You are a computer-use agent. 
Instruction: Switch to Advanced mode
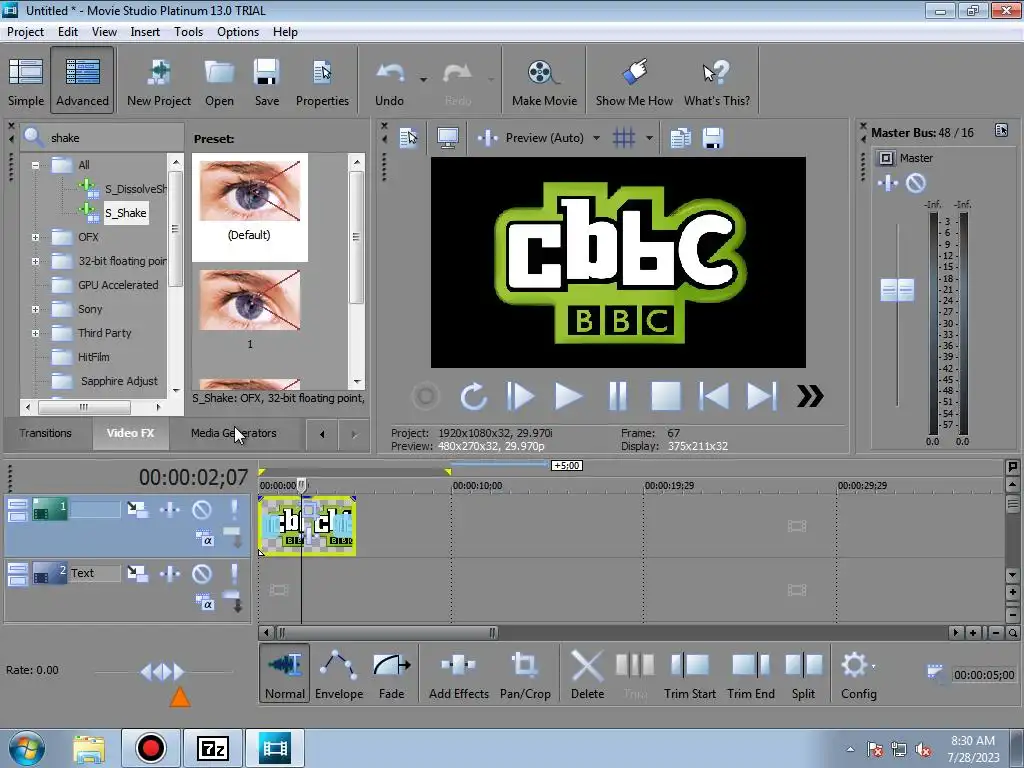tap(82, 82)
